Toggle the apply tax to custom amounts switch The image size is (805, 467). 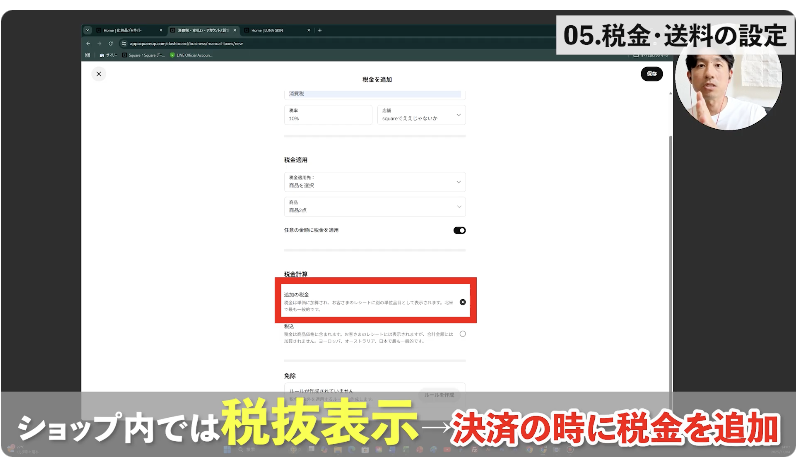[x=460, y=230]
